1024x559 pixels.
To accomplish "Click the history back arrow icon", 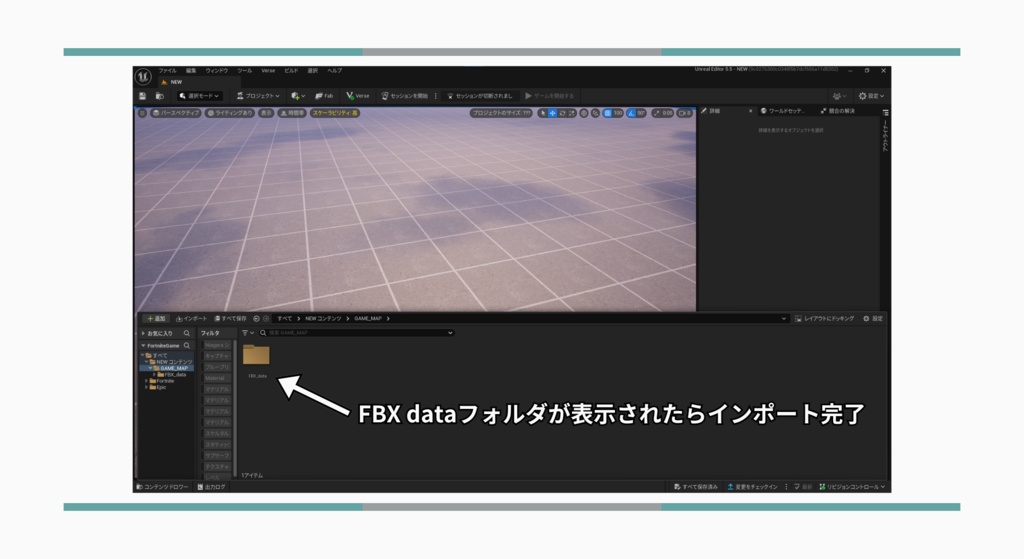I will pos(256,319).
